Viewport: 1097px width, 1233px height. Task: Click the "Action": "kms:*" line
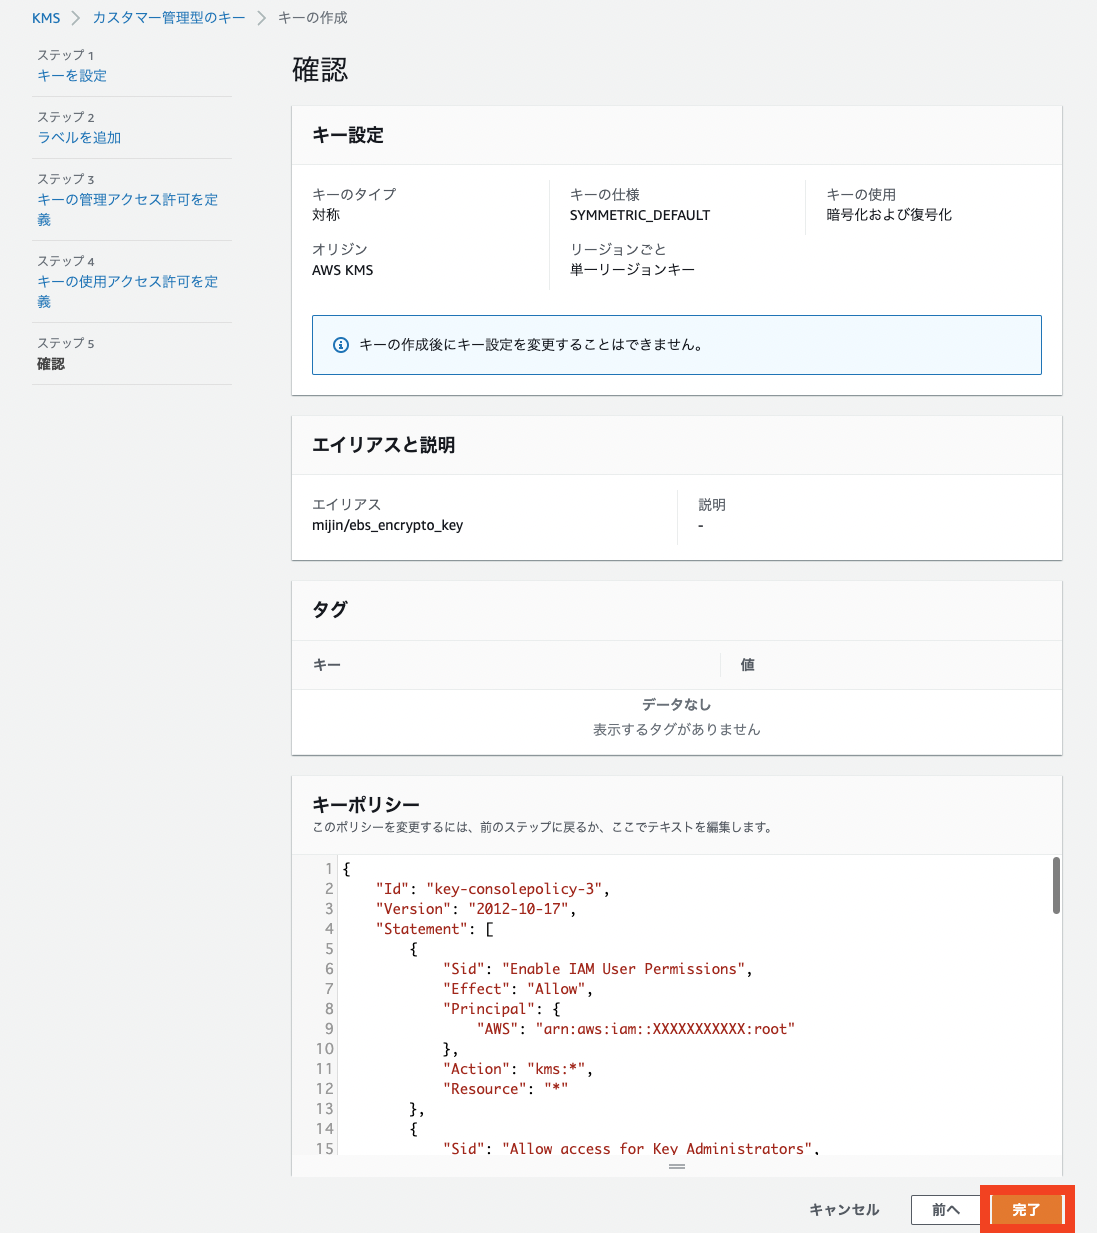(x=517, y=1069)
